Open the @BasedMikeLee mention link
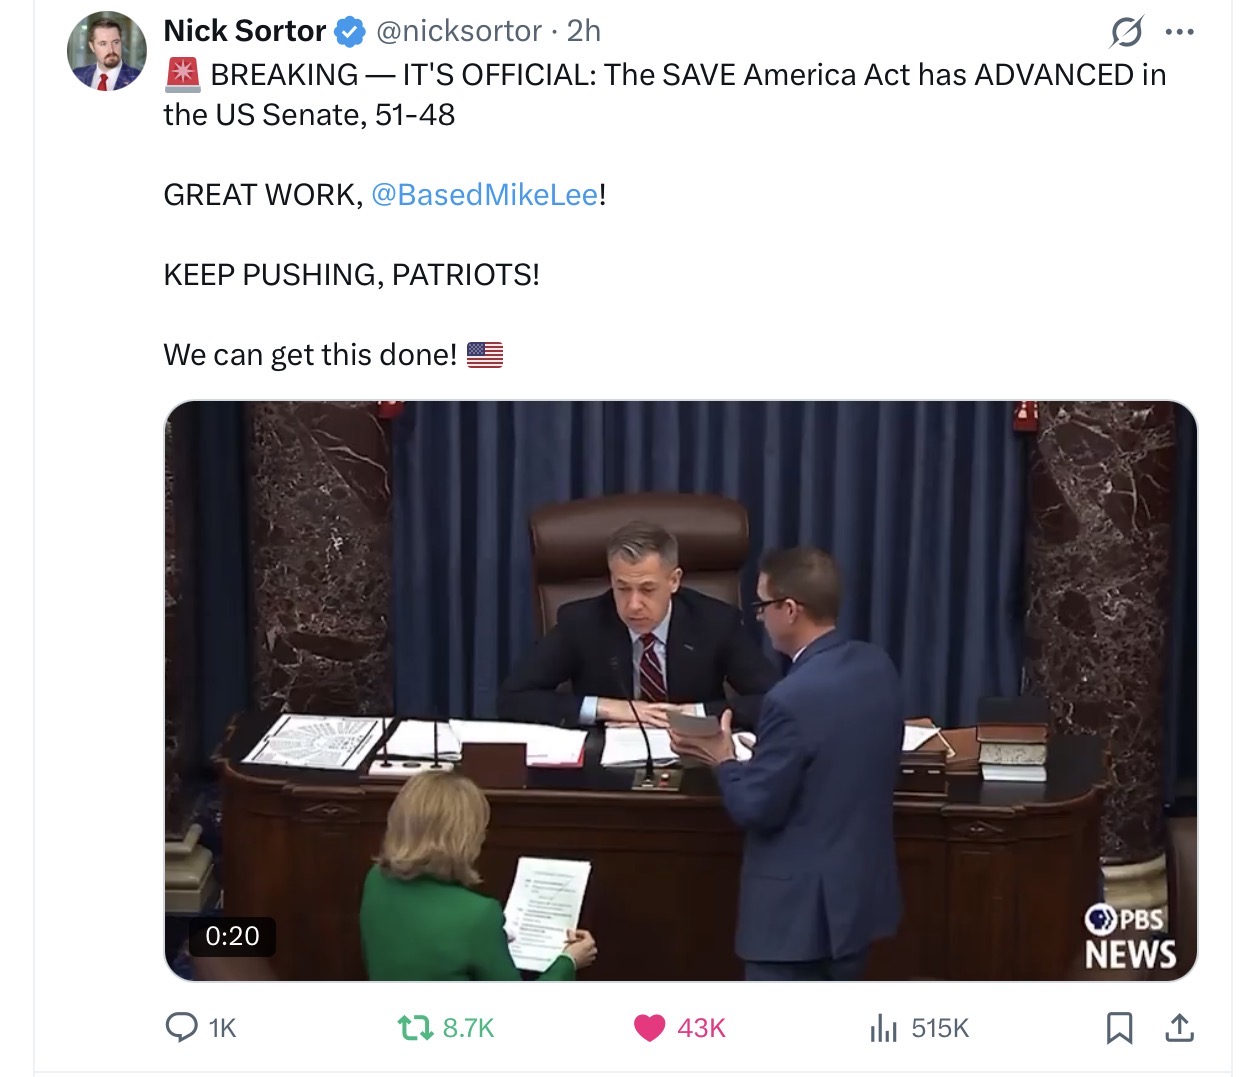This screenshot has width=1253, height=1077. (x=485, y=194)
